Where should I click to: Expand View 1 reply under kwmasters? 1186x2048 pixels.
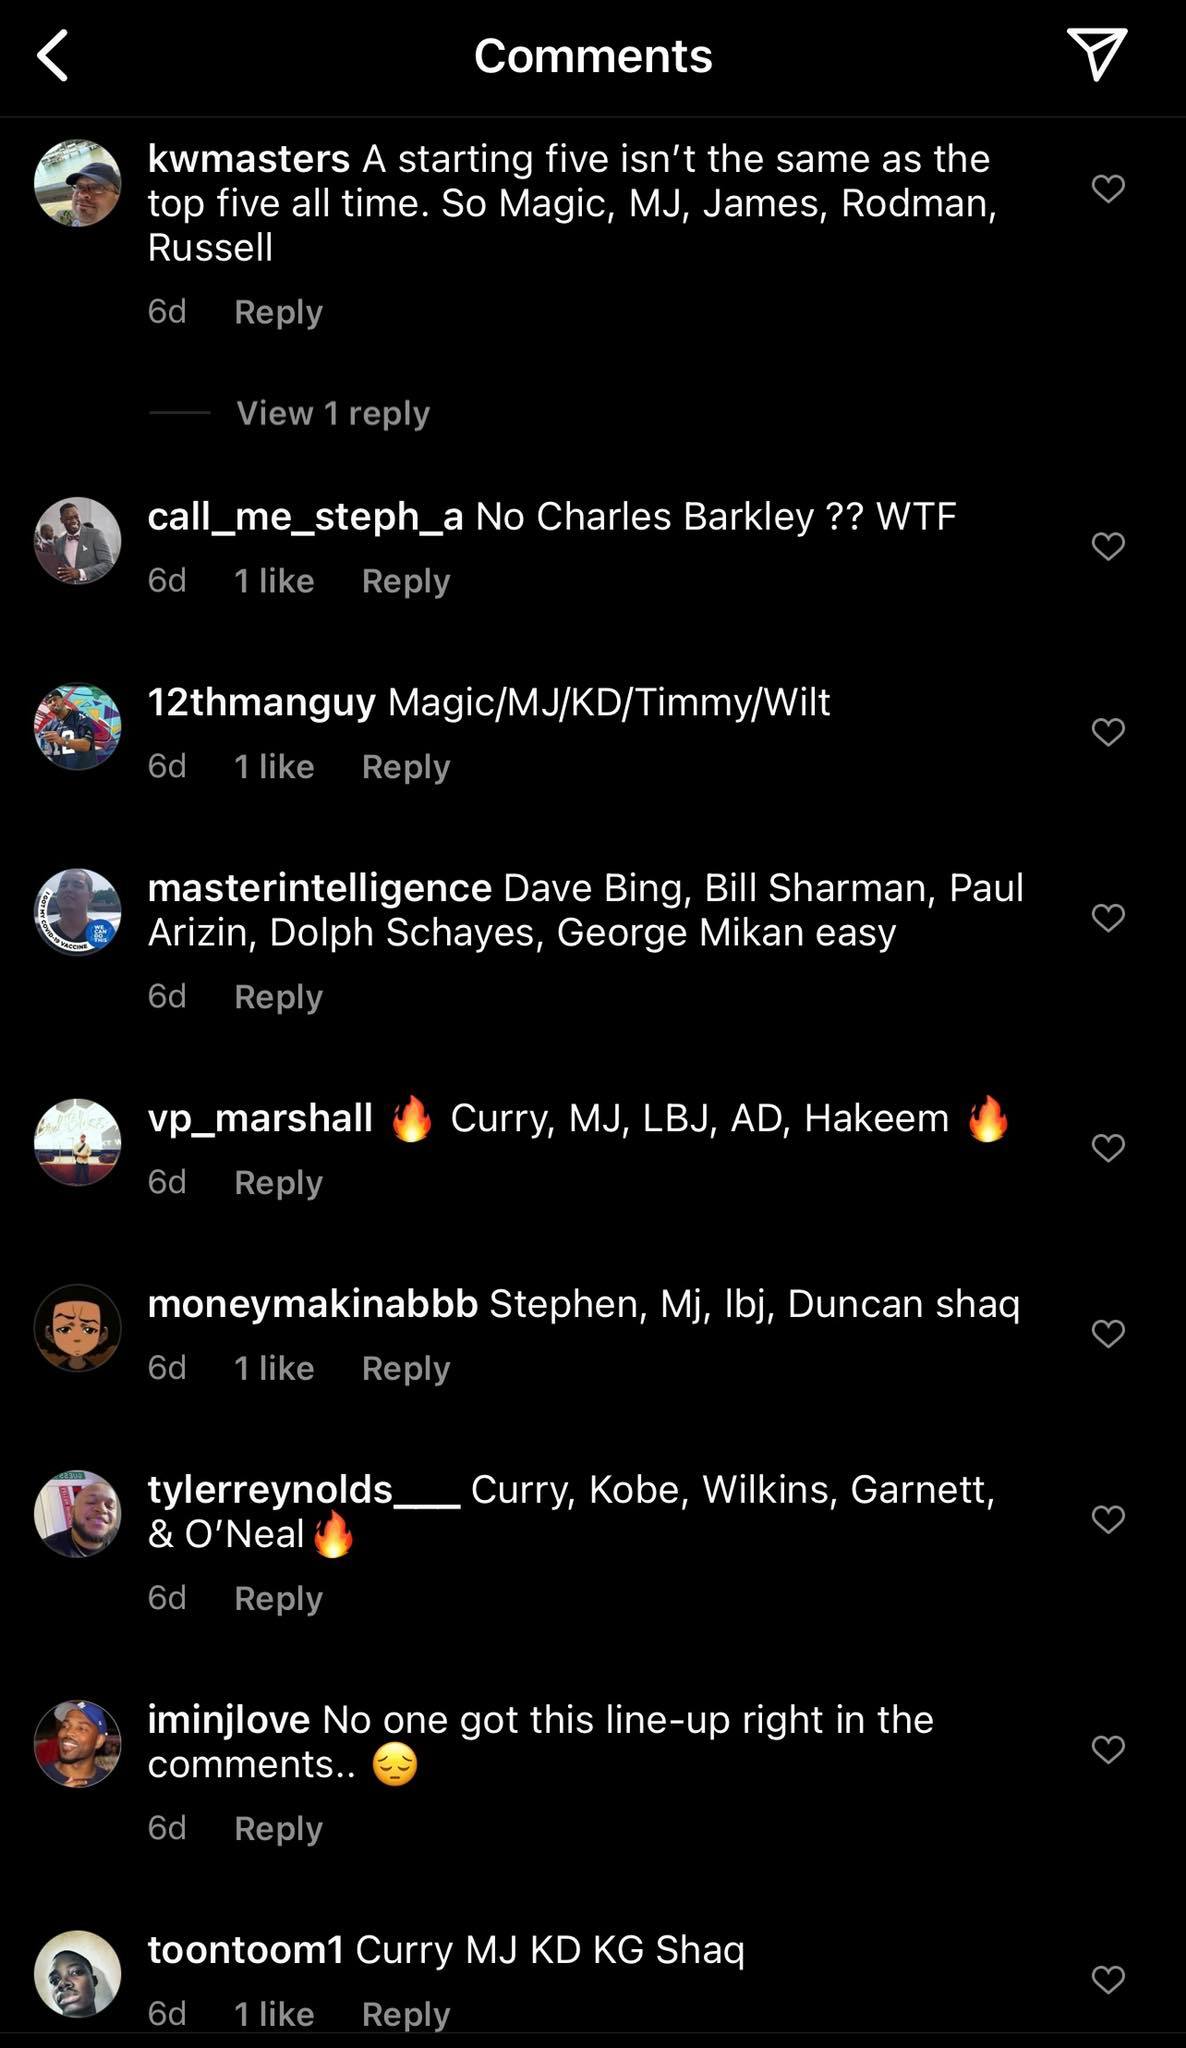point(333,413)
